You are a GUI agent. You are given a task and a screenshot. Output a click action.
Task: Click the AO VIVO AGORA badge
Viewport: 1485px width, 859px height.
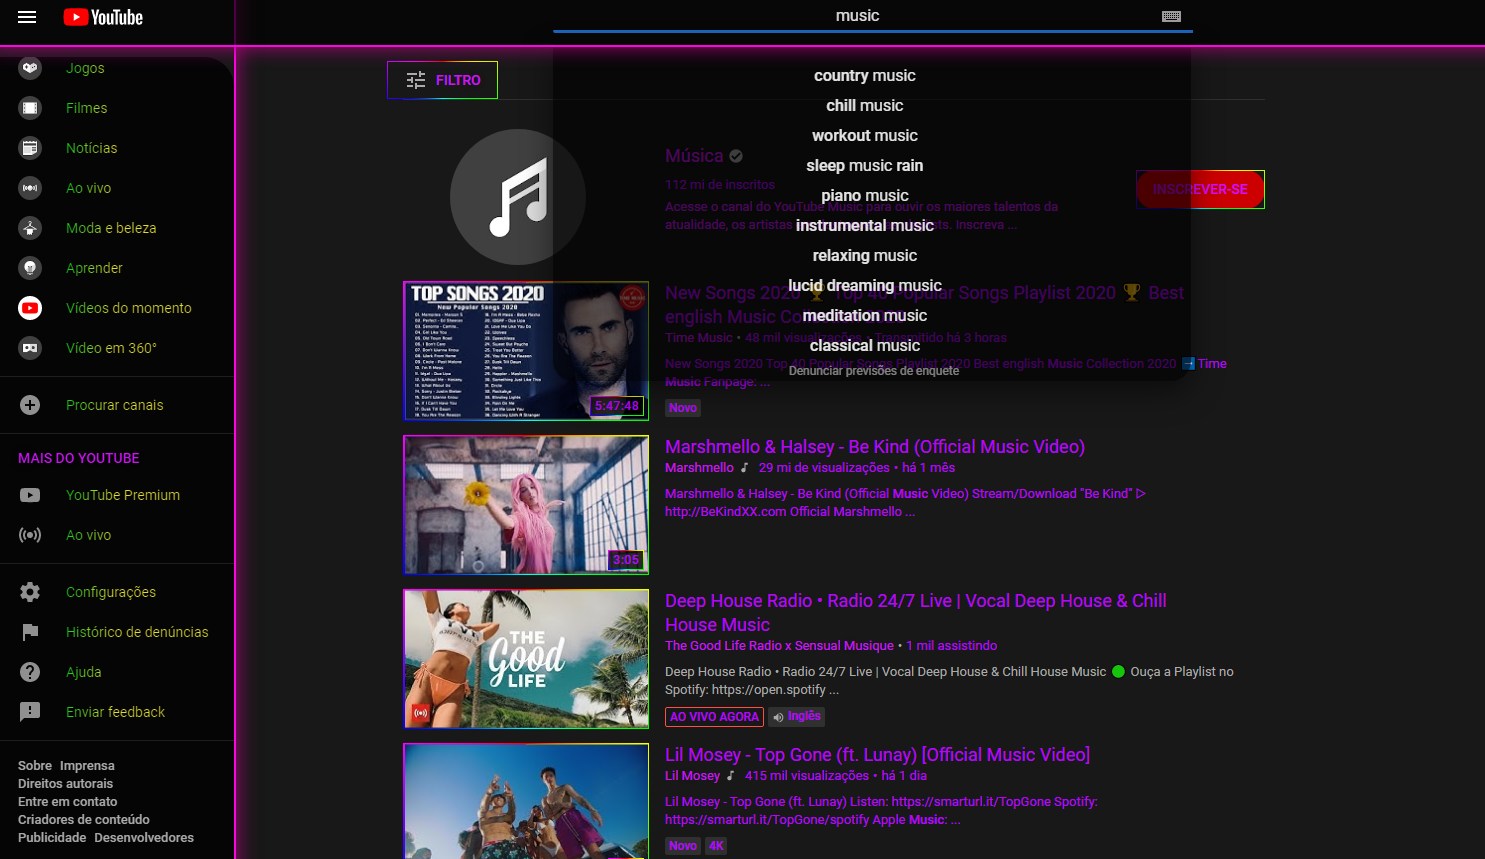click(714, 717)
